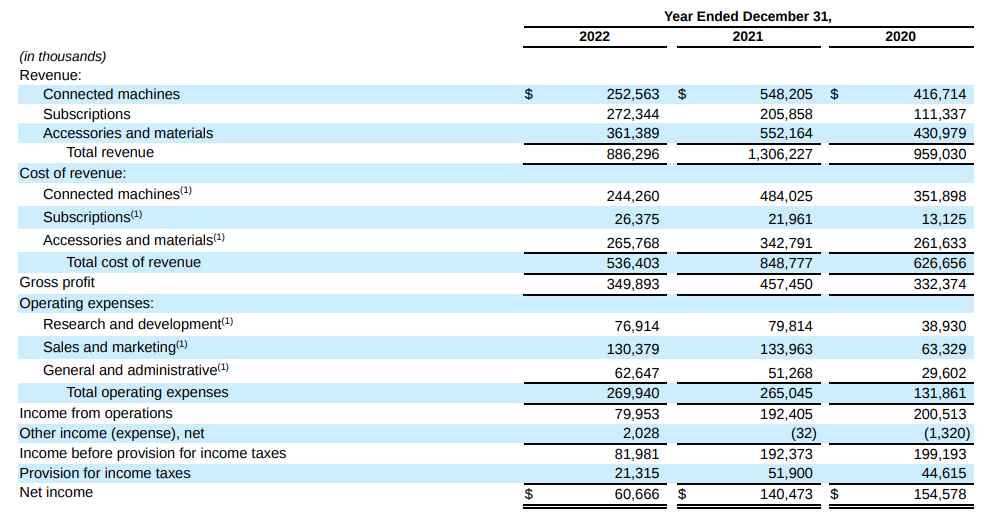Click the 'Sales and marketing' row label
Image resolution: width=988 pixels, height=518 pixels.
115,347
